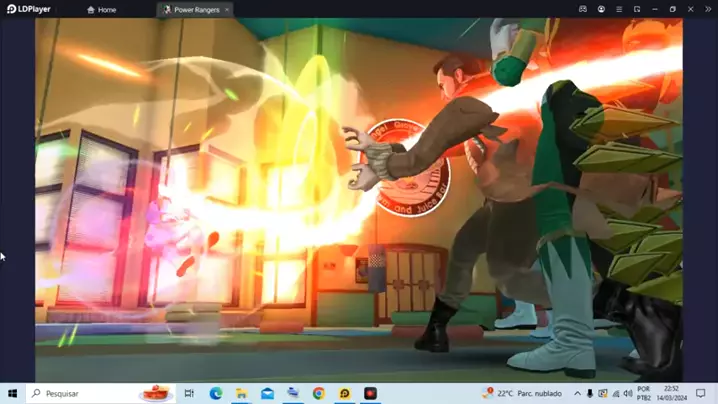Open the volume speaker control
This screenshot has height=404, width=718.
click(628, 394)
